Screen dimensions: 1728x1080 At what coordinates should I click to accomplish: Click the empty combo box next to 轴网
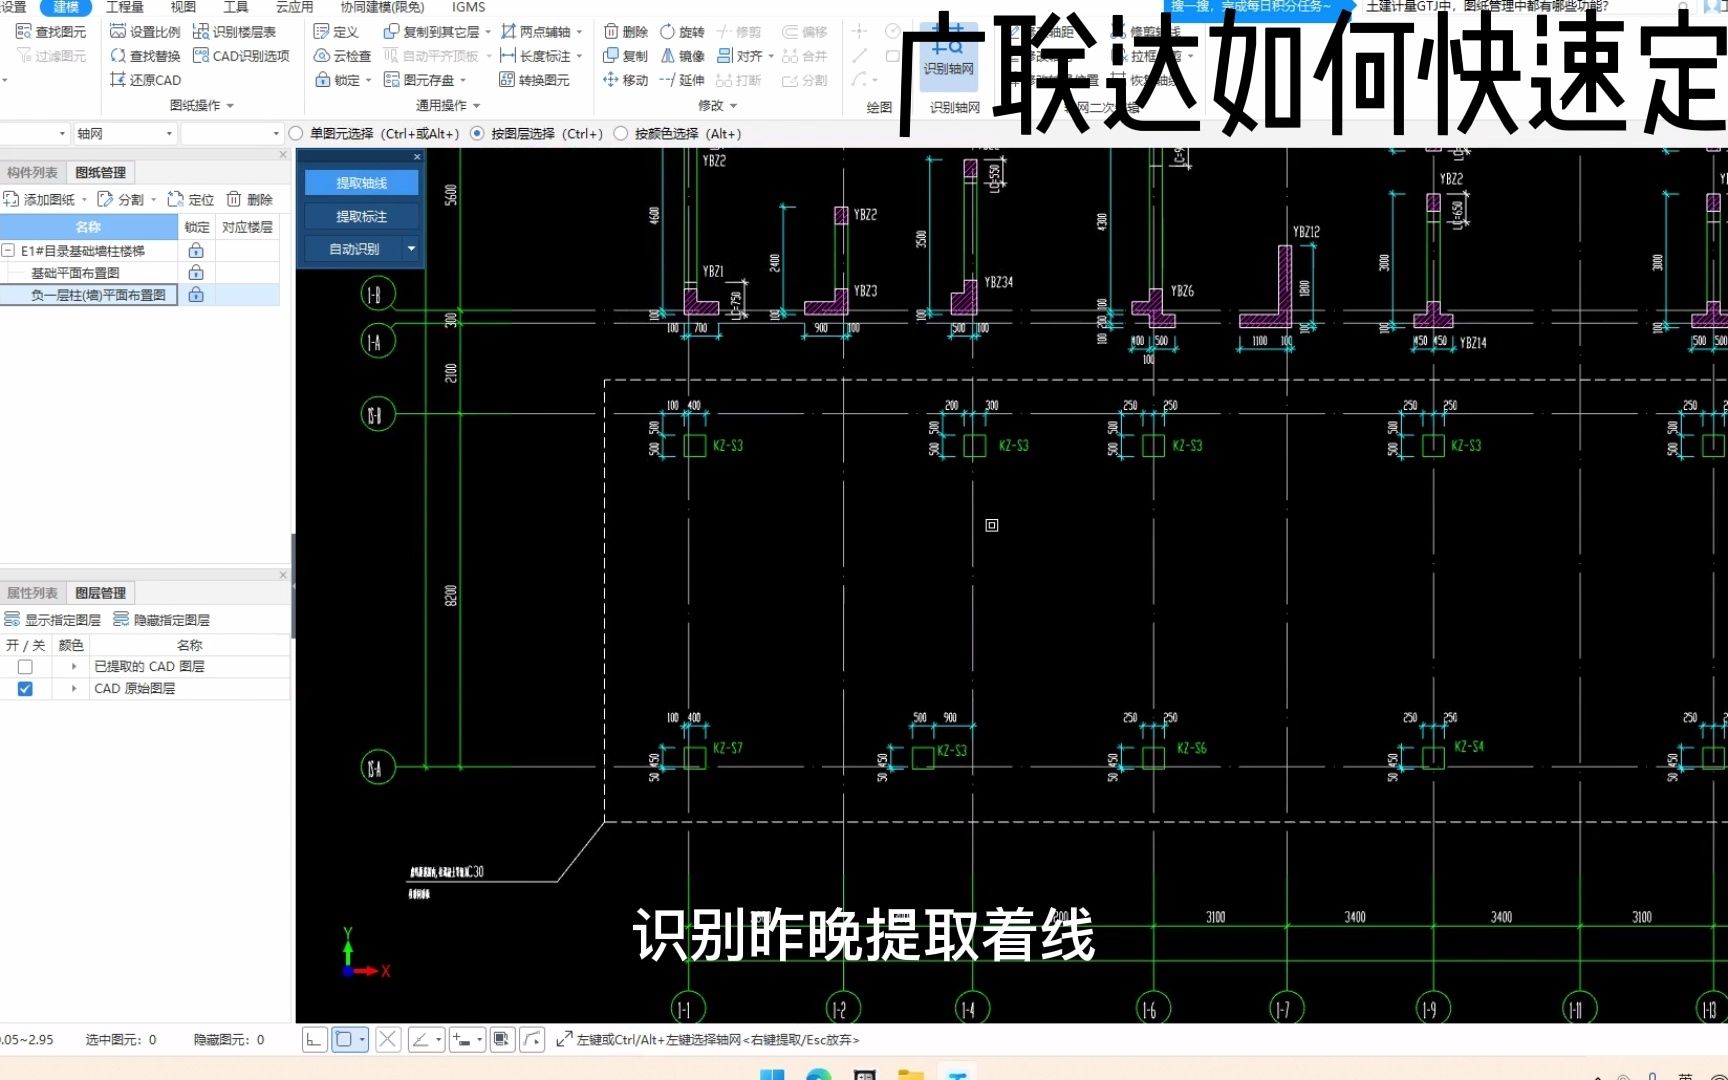[232, 133]
